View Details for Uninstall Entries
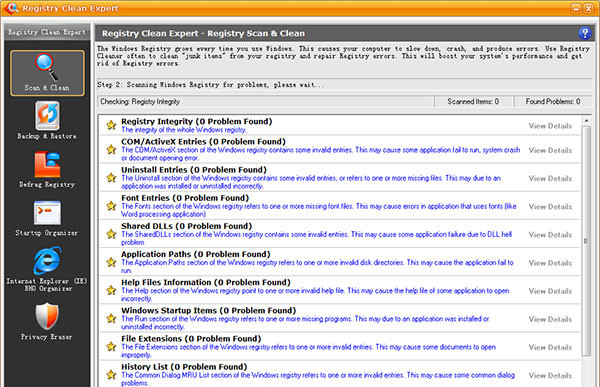The width and height of the screenshot is (600, 387). [x=550, y=178]
